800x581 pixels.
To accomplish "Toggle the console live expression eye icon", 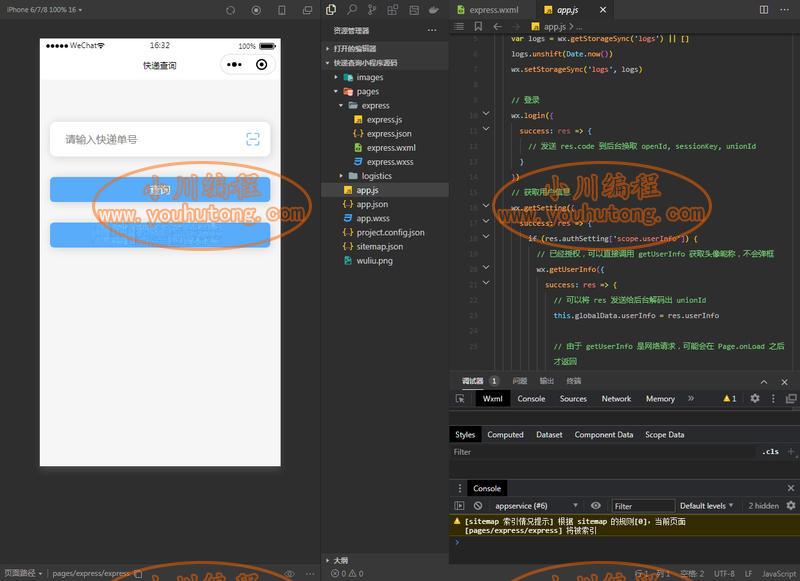I will pyautogui.click(x=595, y=506).
